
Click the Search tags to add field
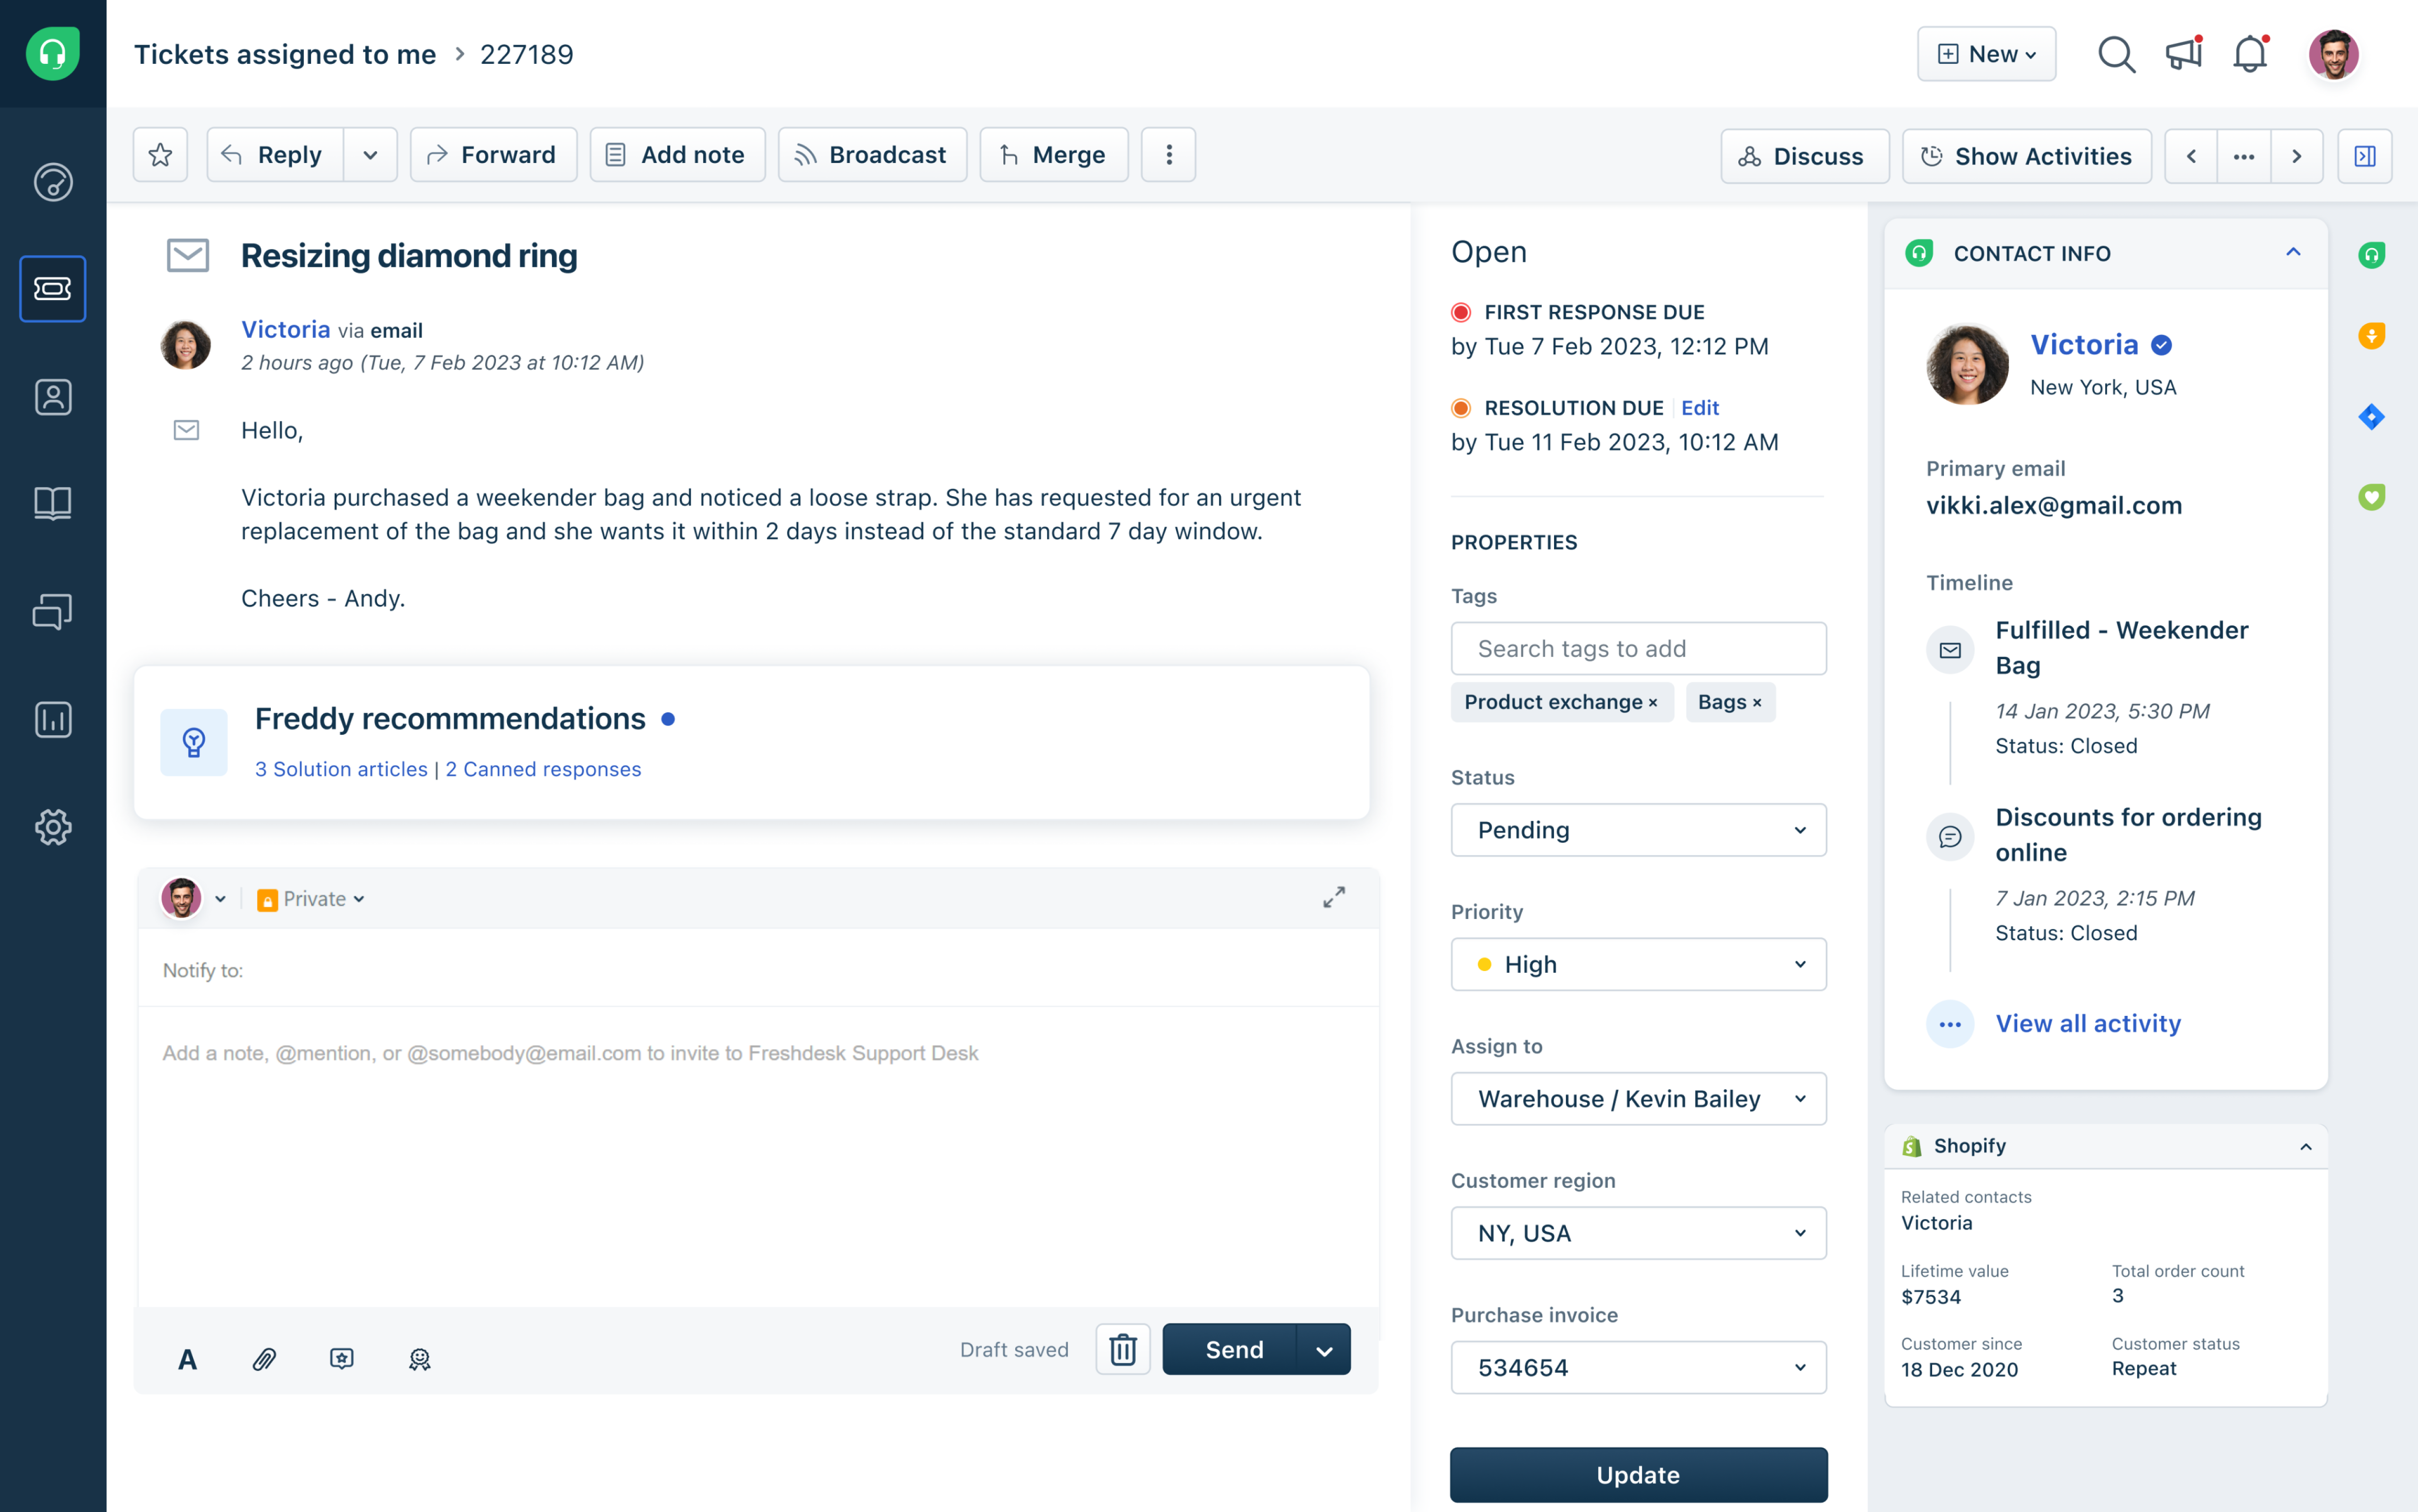pyautogui.click(x=1637, y=648)
